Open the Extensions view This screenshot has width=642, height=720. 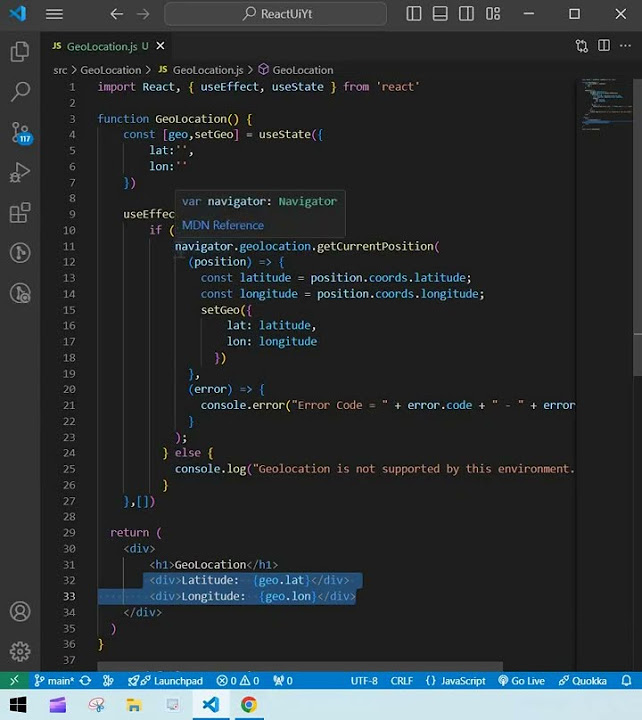(x=20, y=213)
